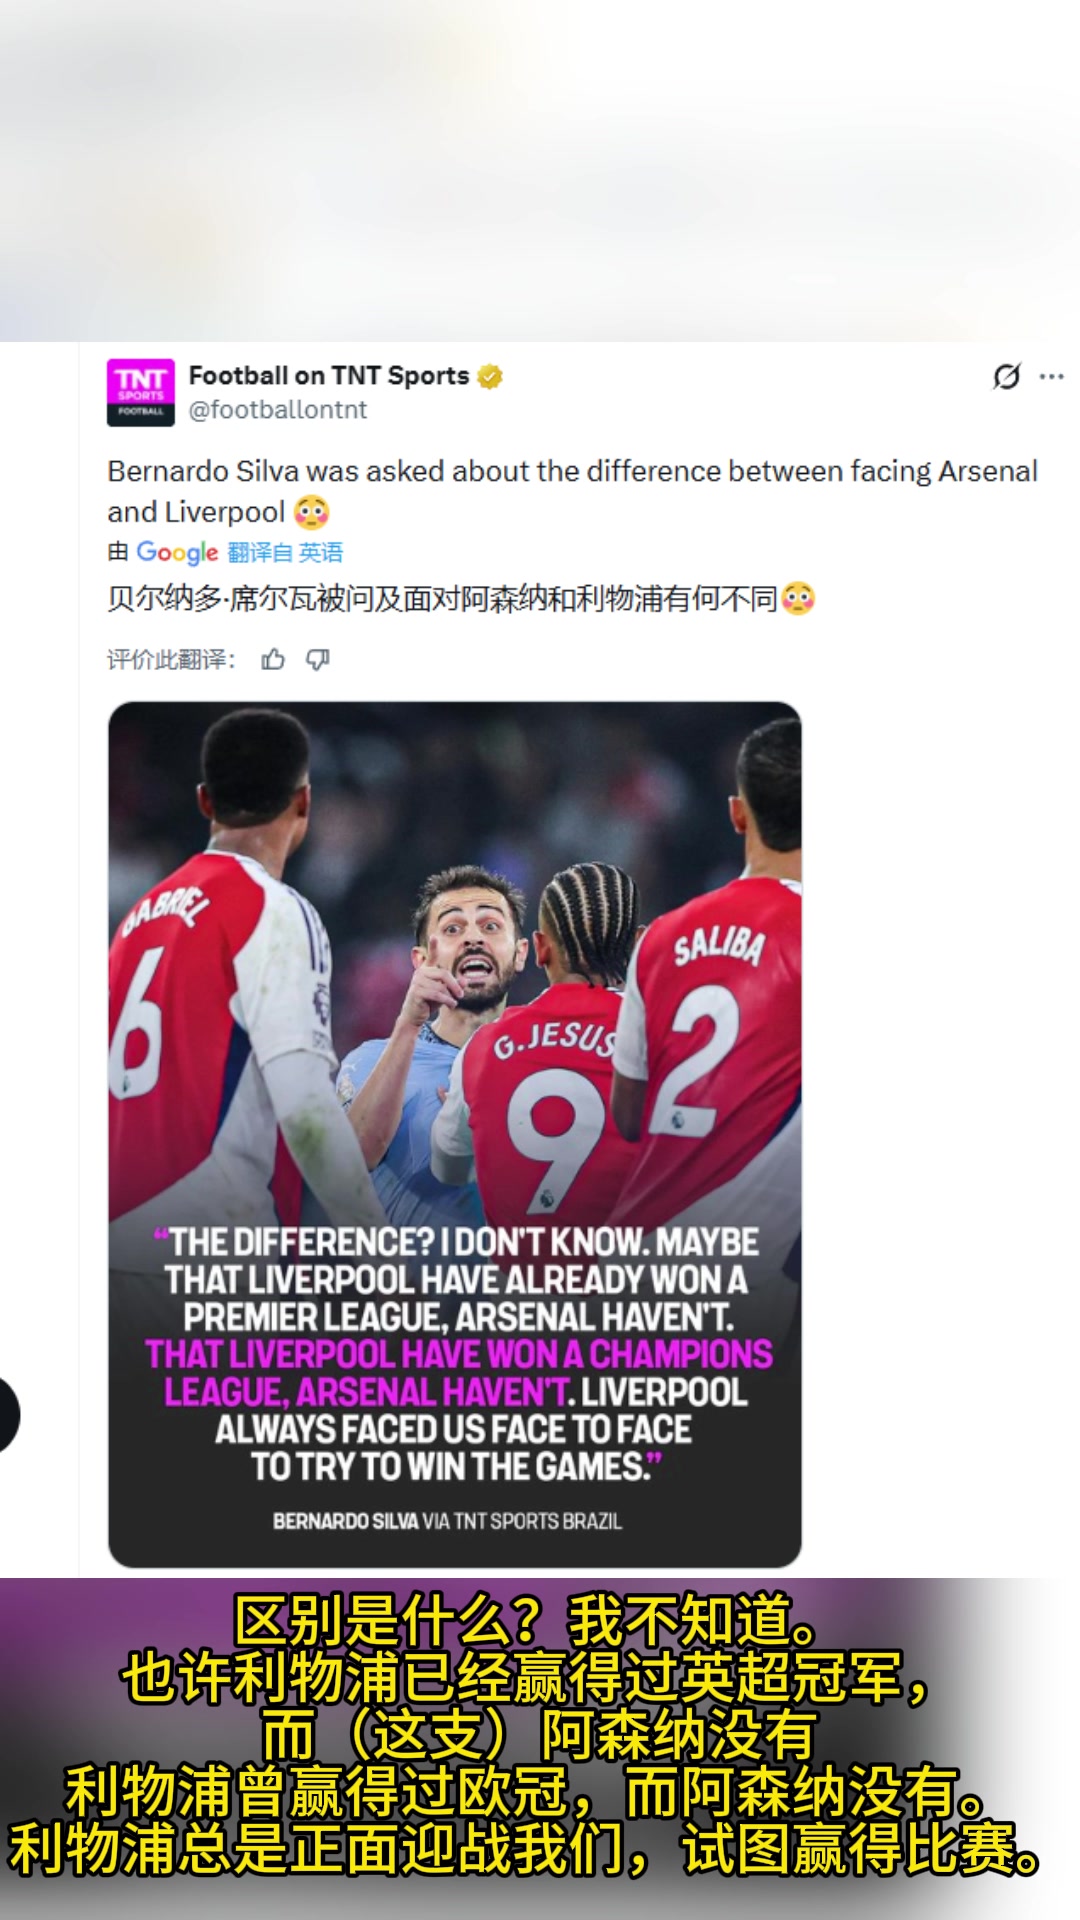Open the Bernardo Silva quote image
Viewport: 1080px width, 1920px height.
tap(455, 1134)
